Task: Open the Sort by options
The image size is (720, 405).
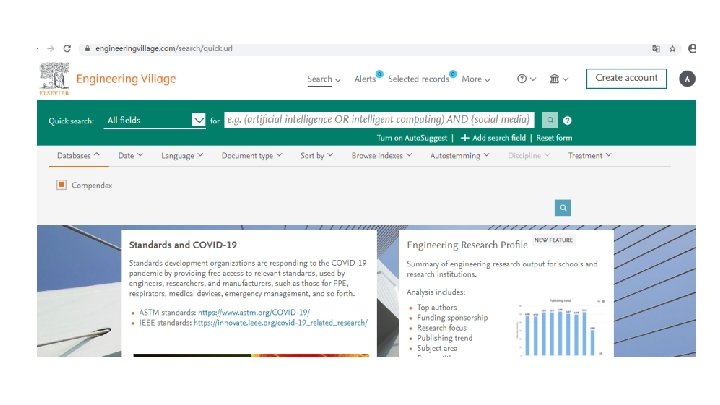Action: pos(316,156)
